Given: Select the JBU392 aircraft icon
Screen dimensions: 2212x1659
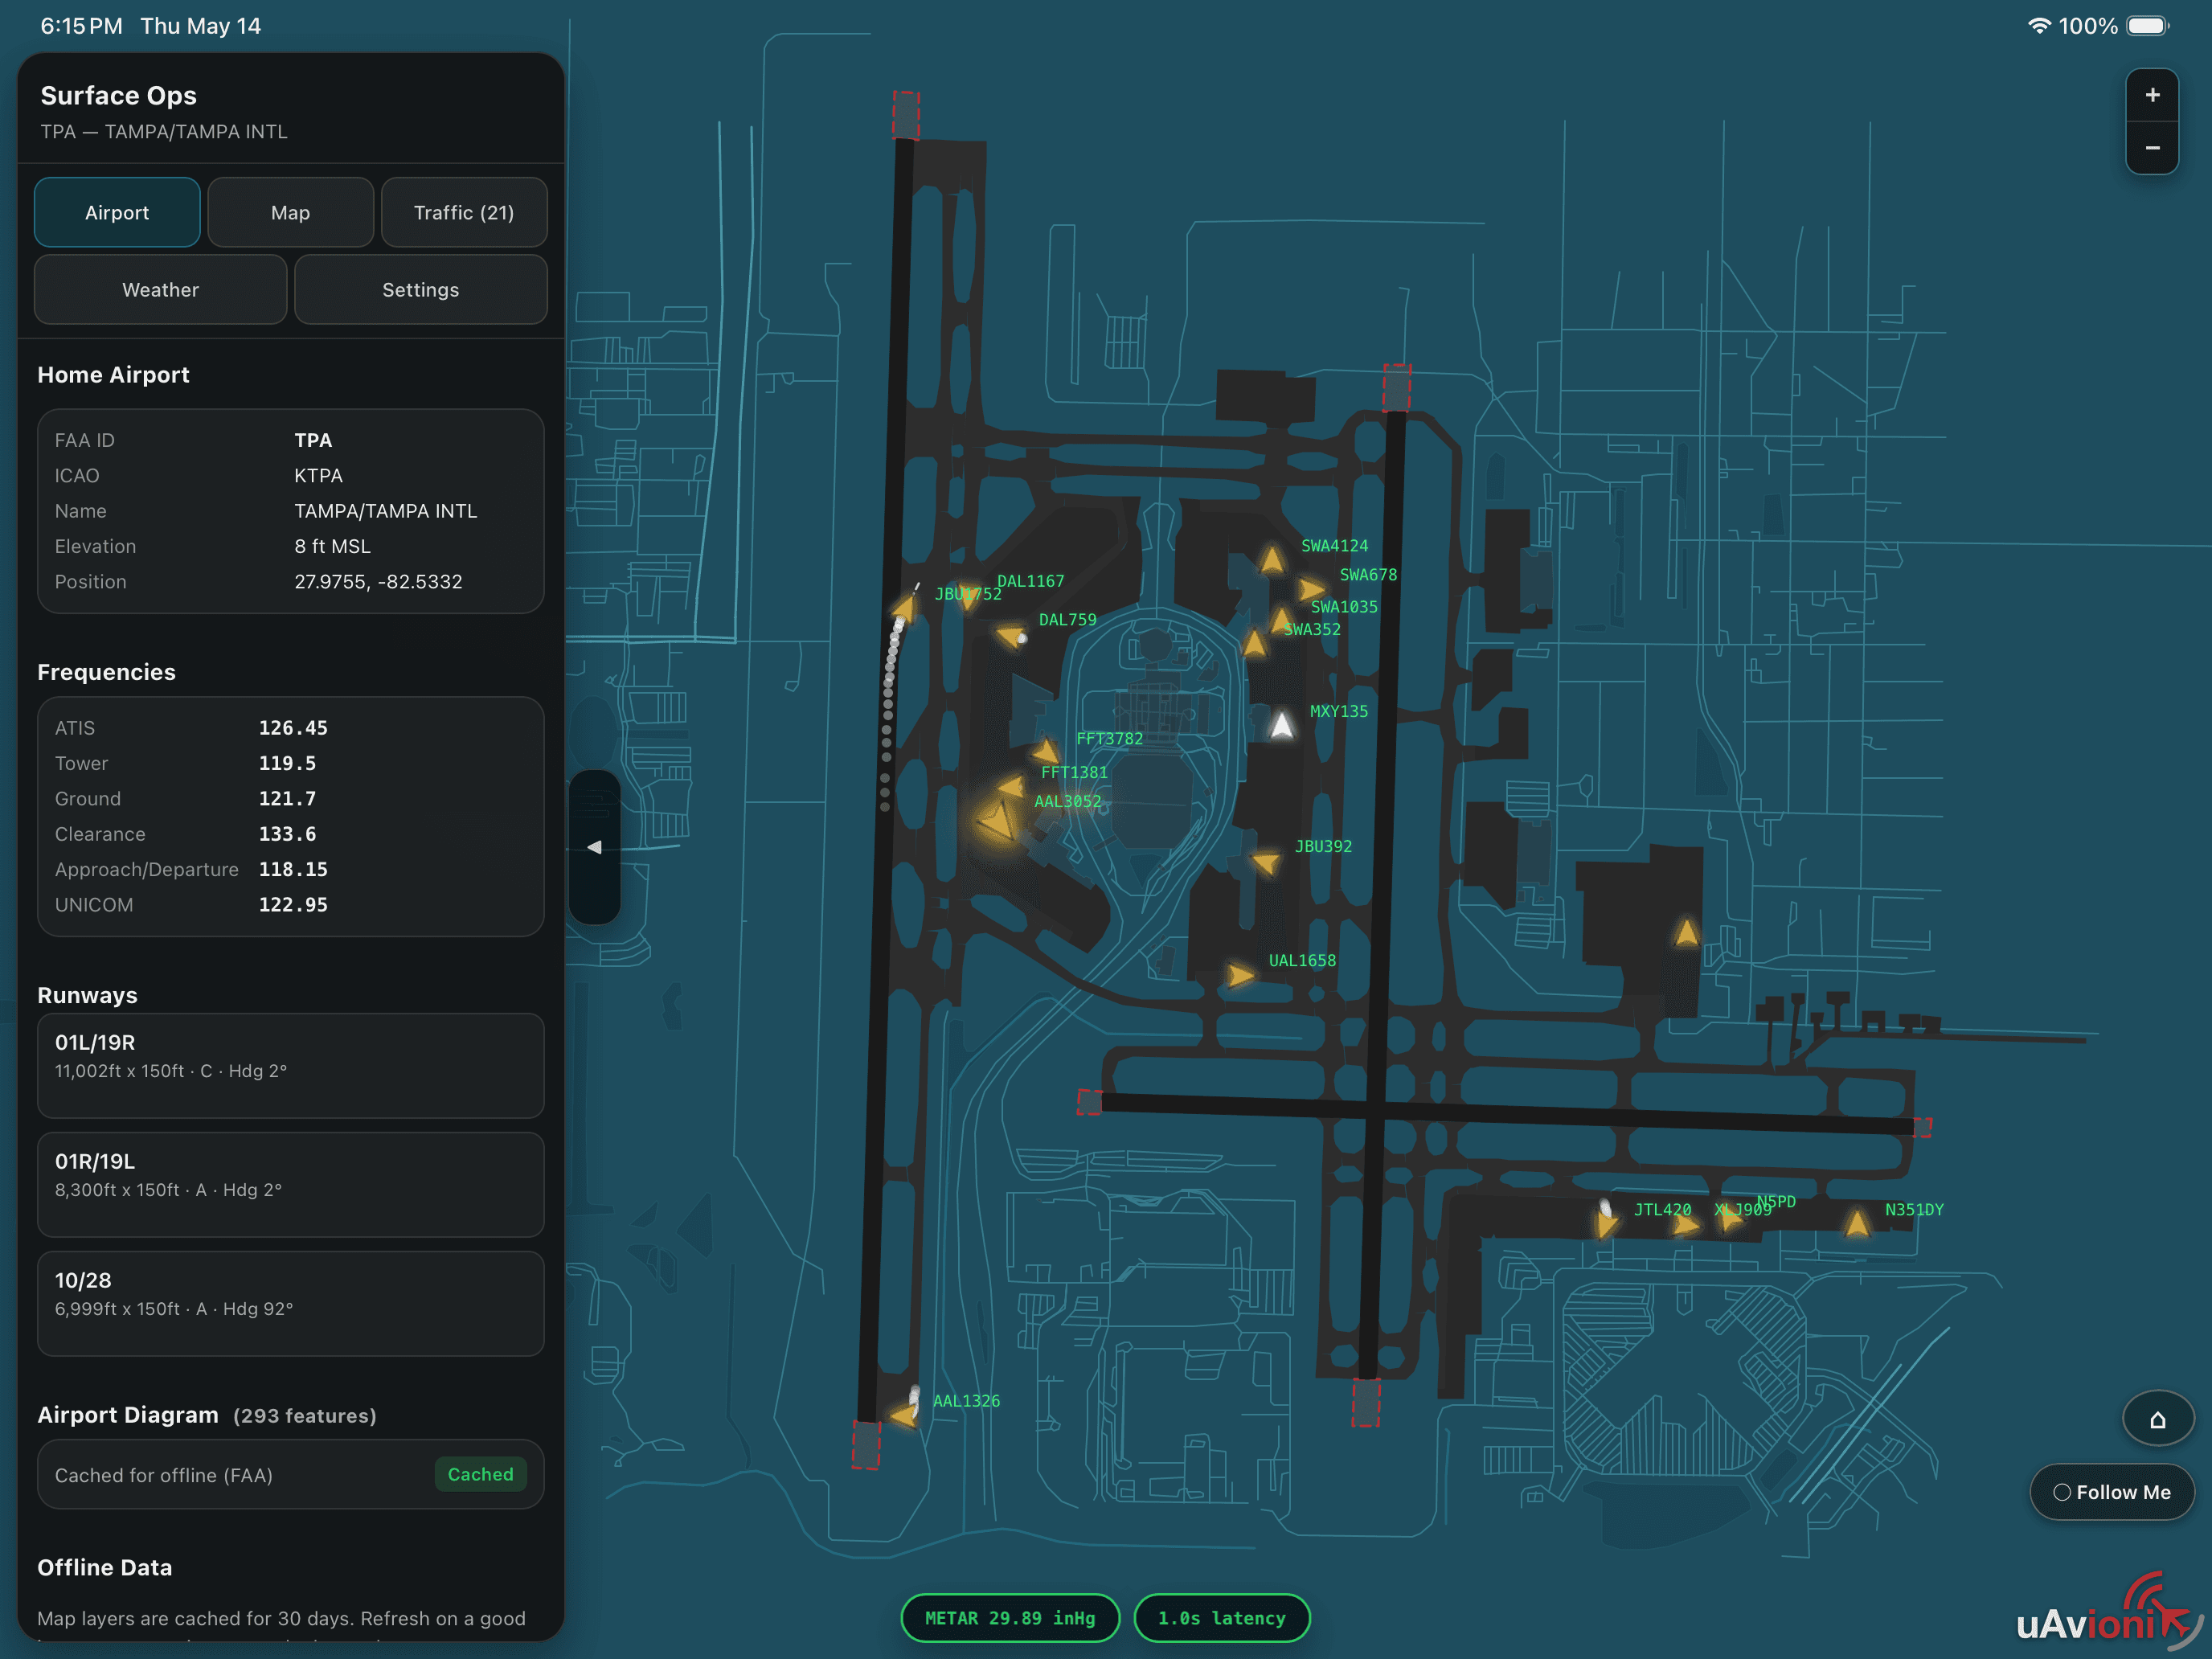Looking at the screenshot, I should pyautogui.click(x=1266, y=861).
